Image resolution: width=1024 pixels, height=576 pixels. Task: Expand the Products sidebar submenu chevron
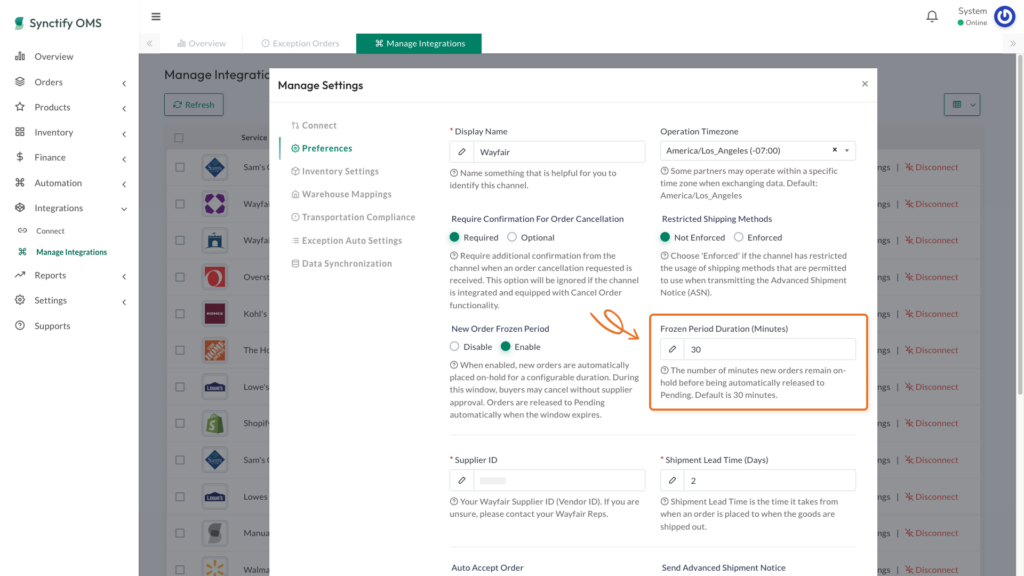tap(124, 108)
